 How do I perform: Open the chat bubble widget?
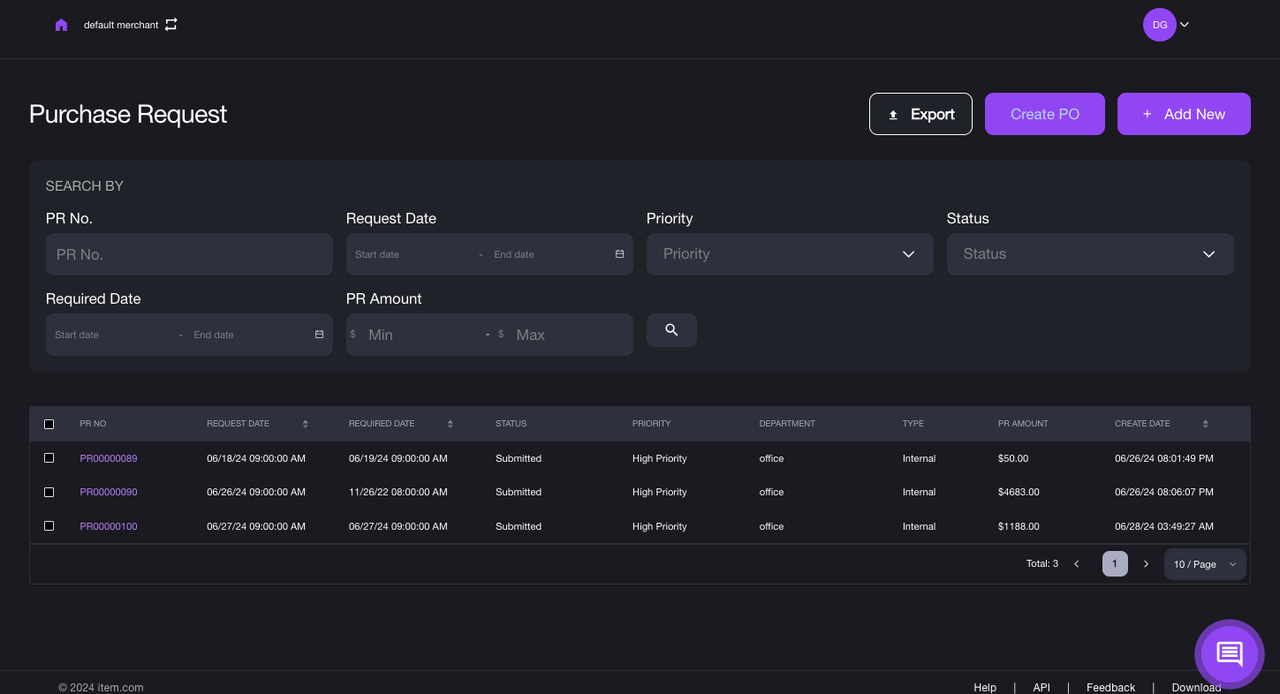[x=1229, y=654]
